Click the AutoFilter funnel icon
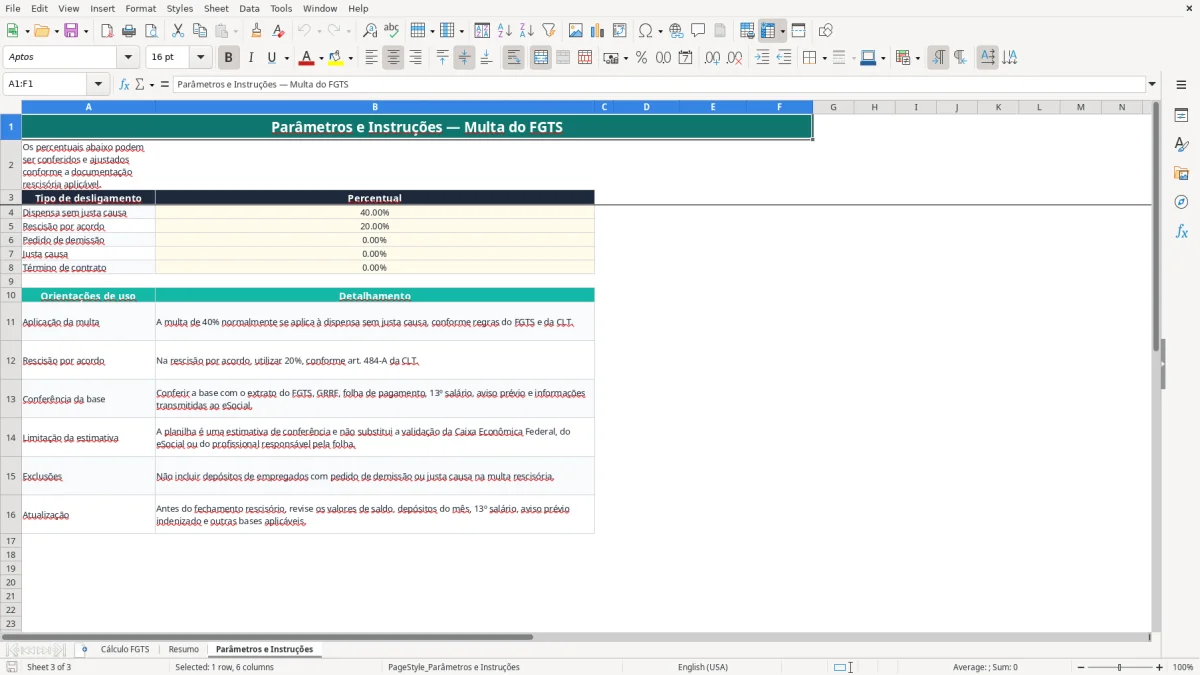Viewport: 1200px width, 675px height. click(x=549, y=31)
